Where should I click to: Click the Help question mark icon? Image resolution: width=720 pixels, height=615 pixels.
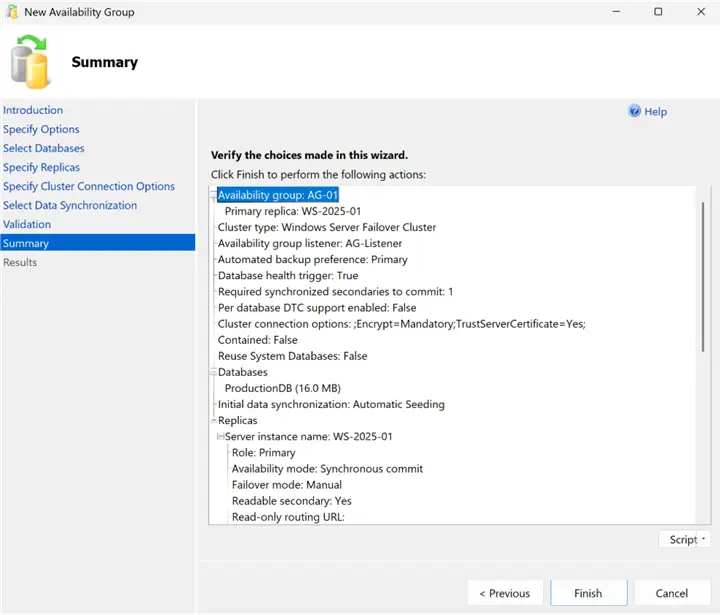click(x=634, y=111)
